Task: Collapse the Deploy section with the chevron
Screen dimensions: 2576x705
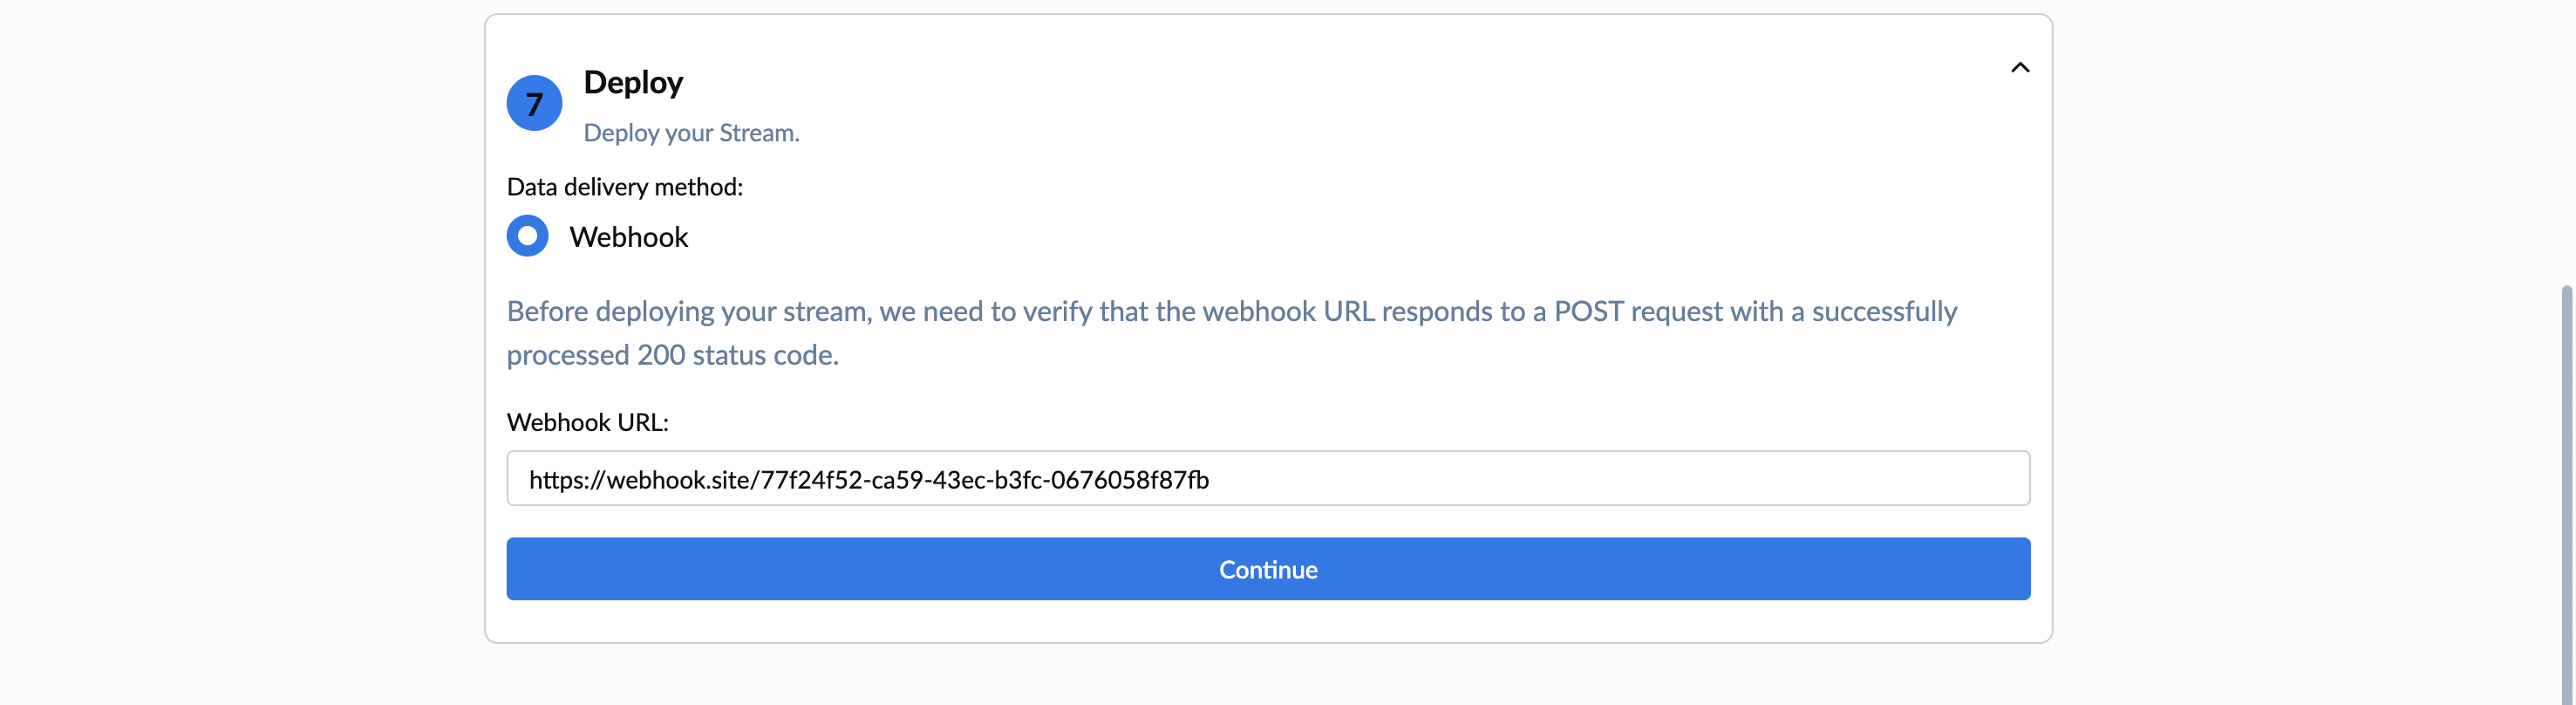Action: pos(2019,68)
